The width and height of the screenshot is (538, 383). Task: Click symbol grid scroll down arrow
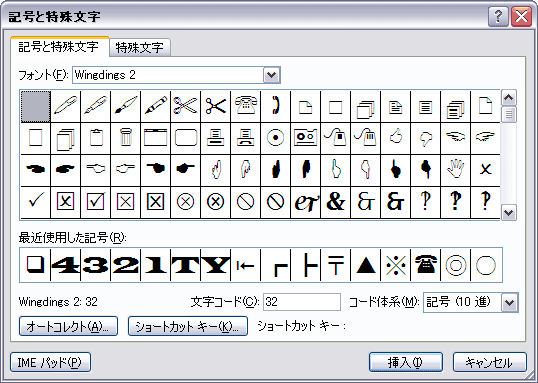click(x=509, y=212)
